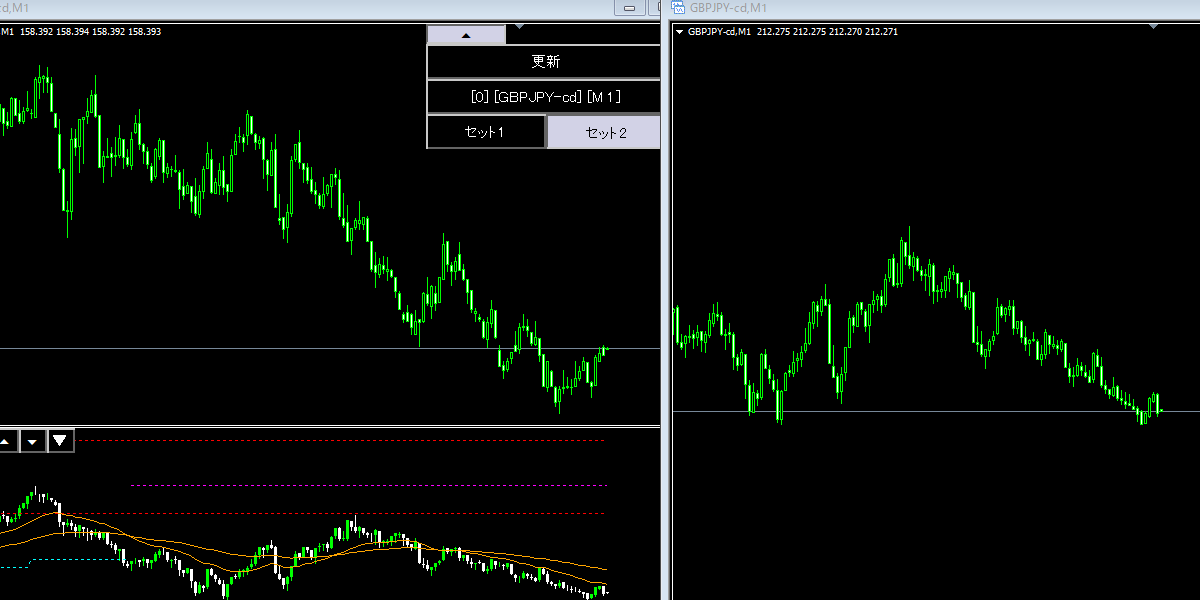
Task: Click the OHLC price text in left chart
Action: click(x=90, y=32)
